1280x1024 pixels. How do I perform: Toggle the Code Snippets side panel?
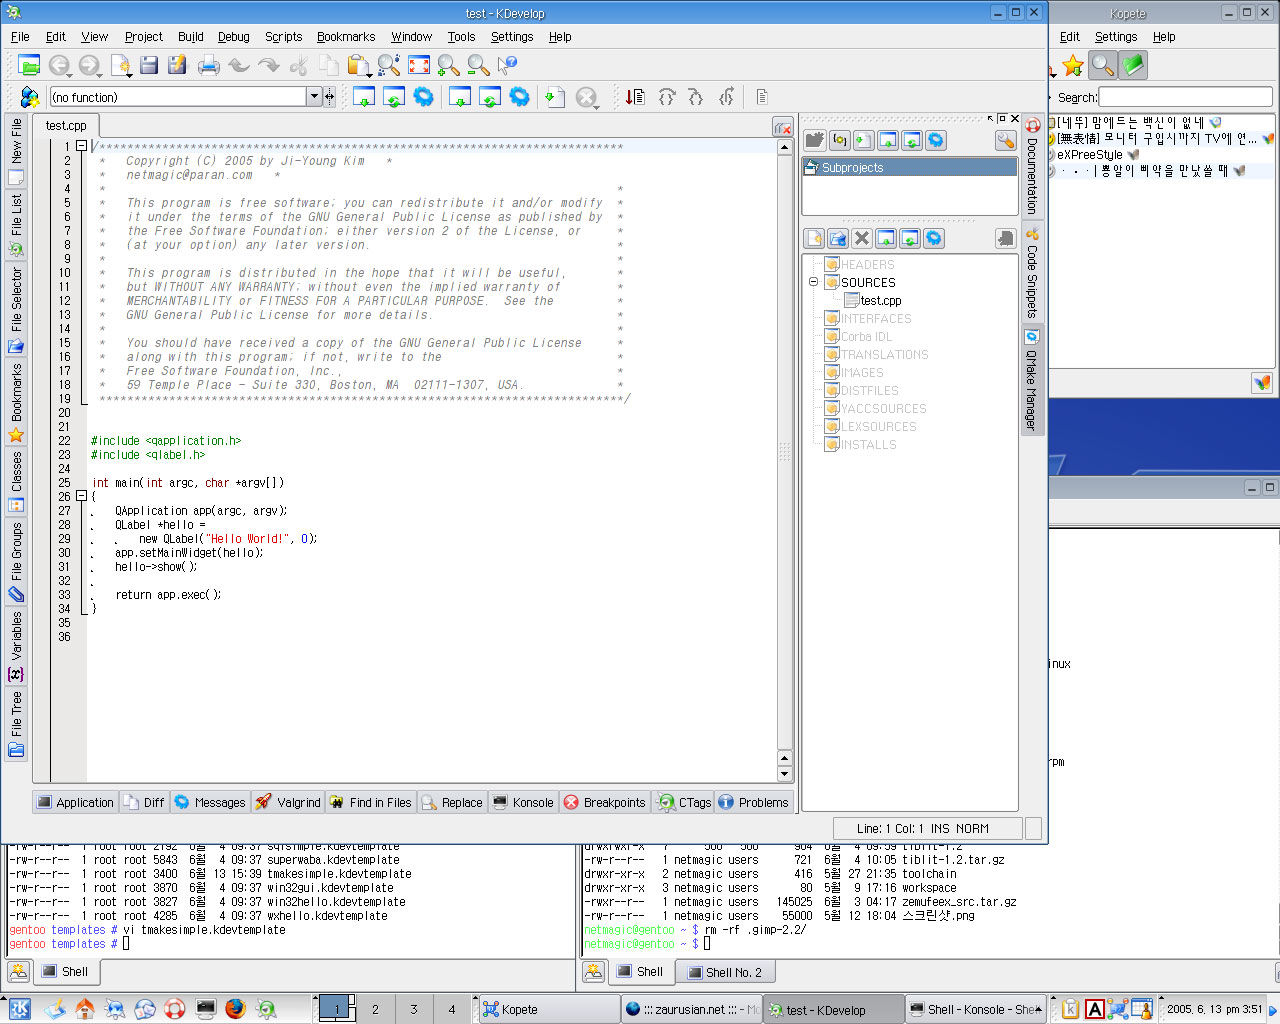pyautogui.click(x=1032, y=273)
